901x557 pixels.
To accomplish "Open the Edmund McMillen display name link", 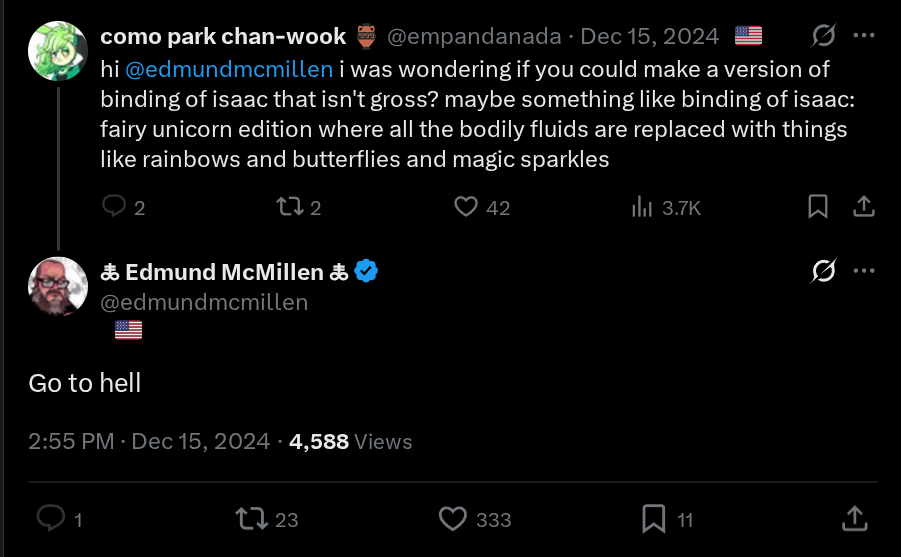I will (224, 272).
